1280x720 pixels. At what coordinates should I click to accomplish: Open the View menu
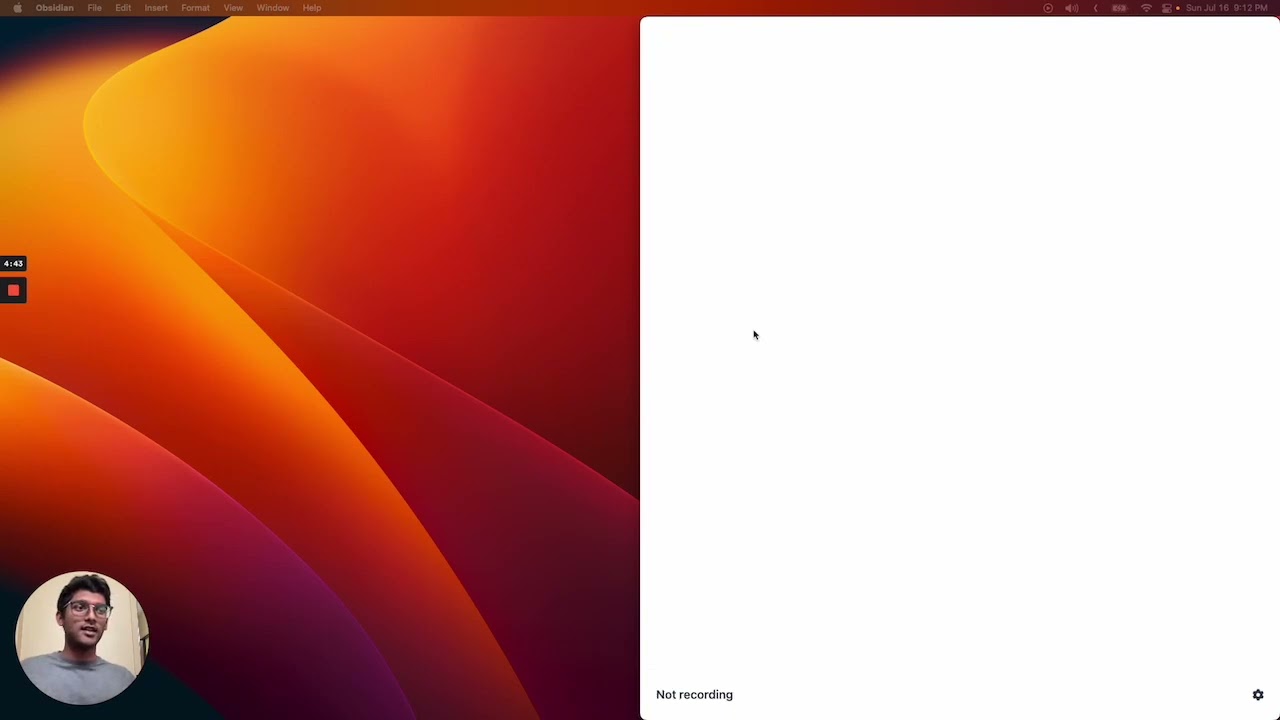tap(233, 8)
